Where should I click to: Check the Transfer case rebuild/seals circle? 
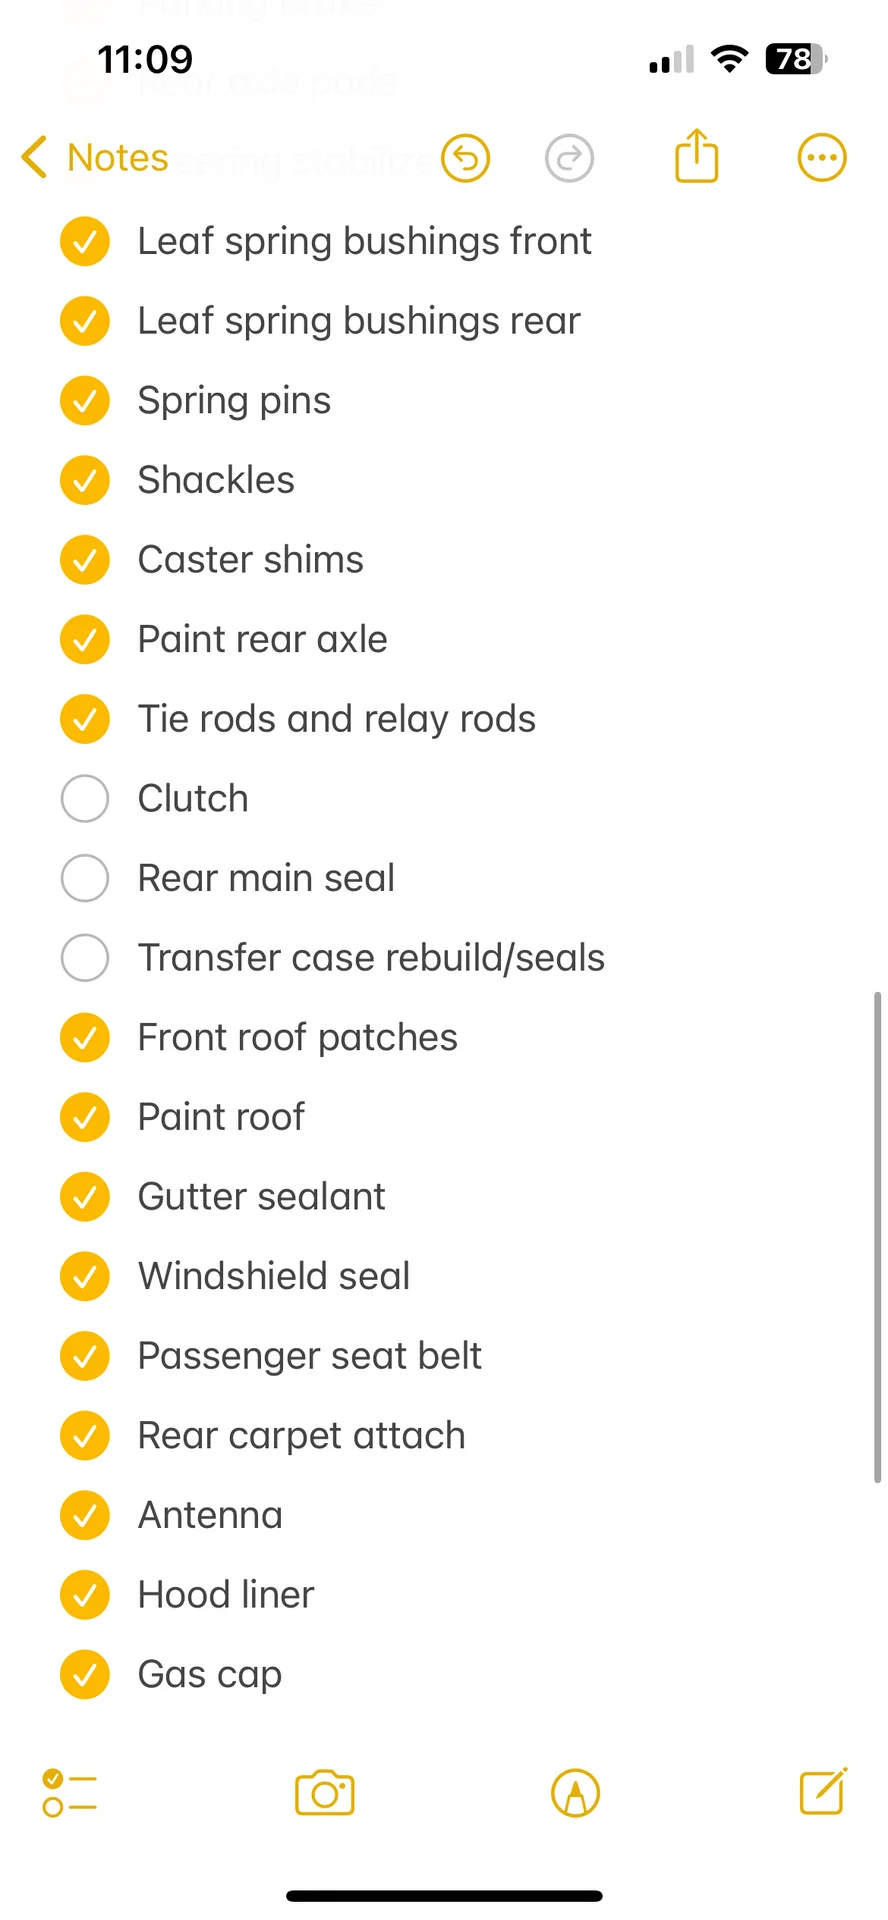(85, 958)
